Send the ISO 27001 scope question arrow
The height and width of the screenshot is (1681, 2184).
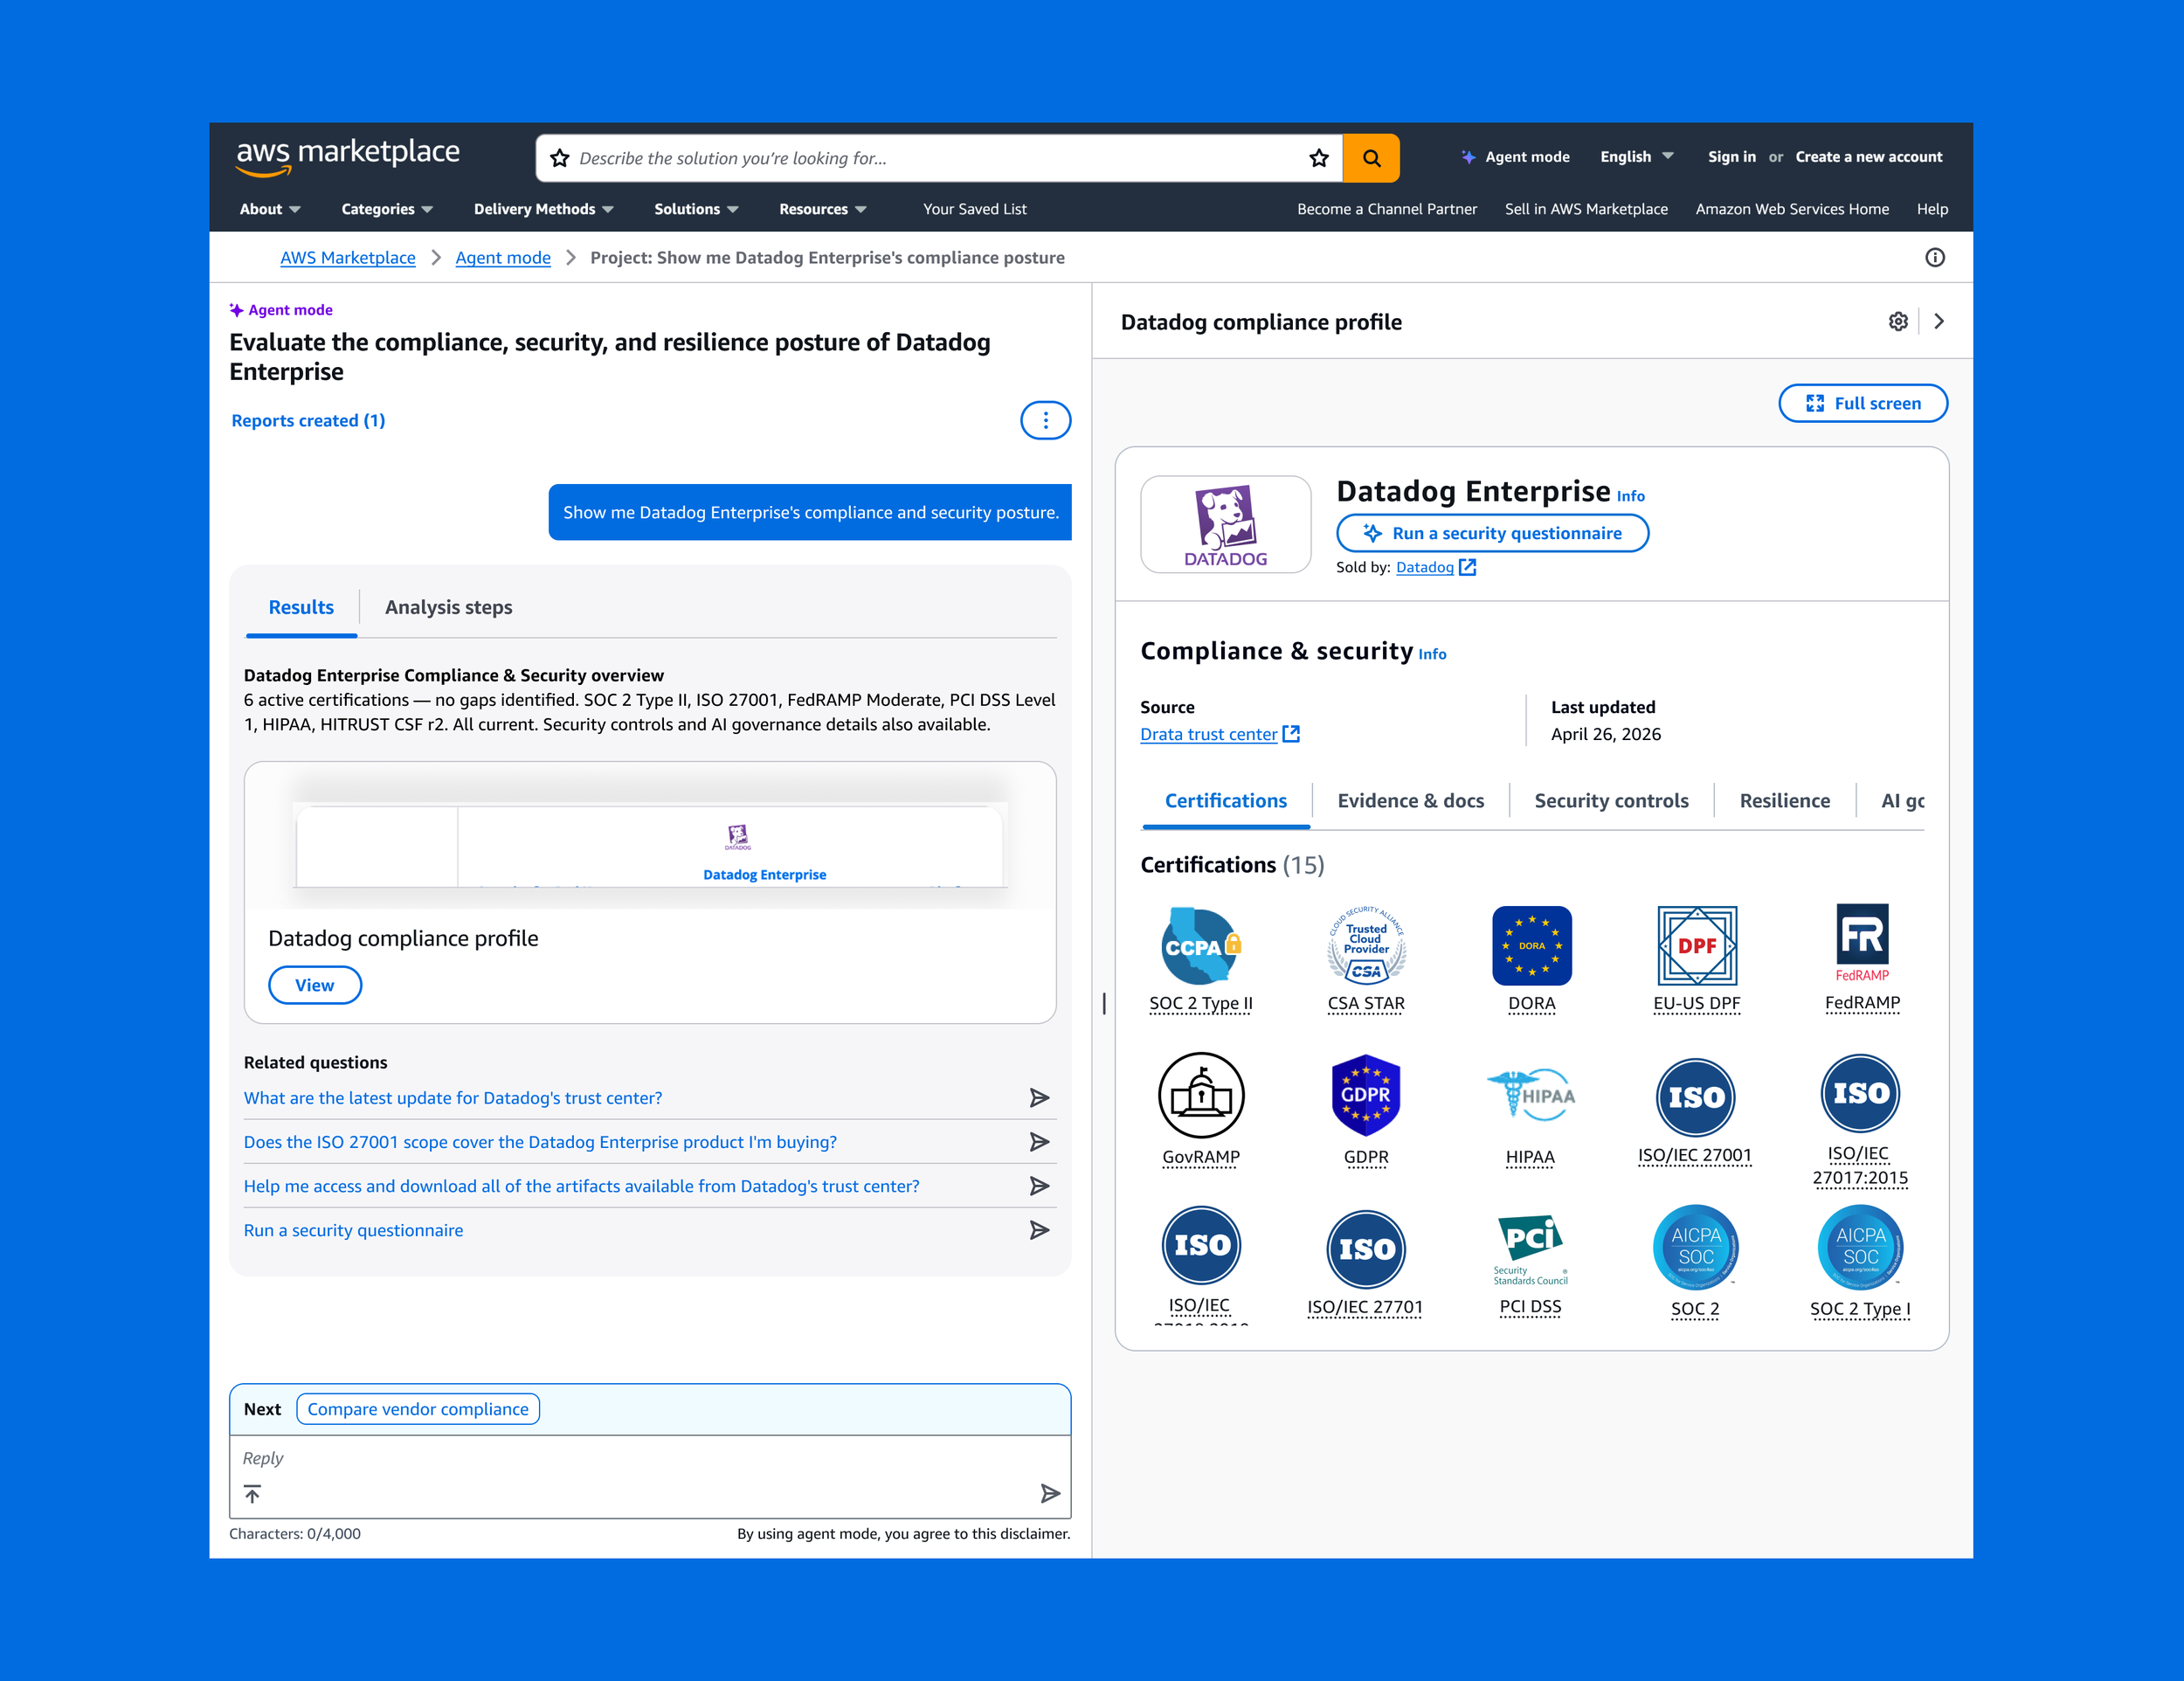1039,1142
